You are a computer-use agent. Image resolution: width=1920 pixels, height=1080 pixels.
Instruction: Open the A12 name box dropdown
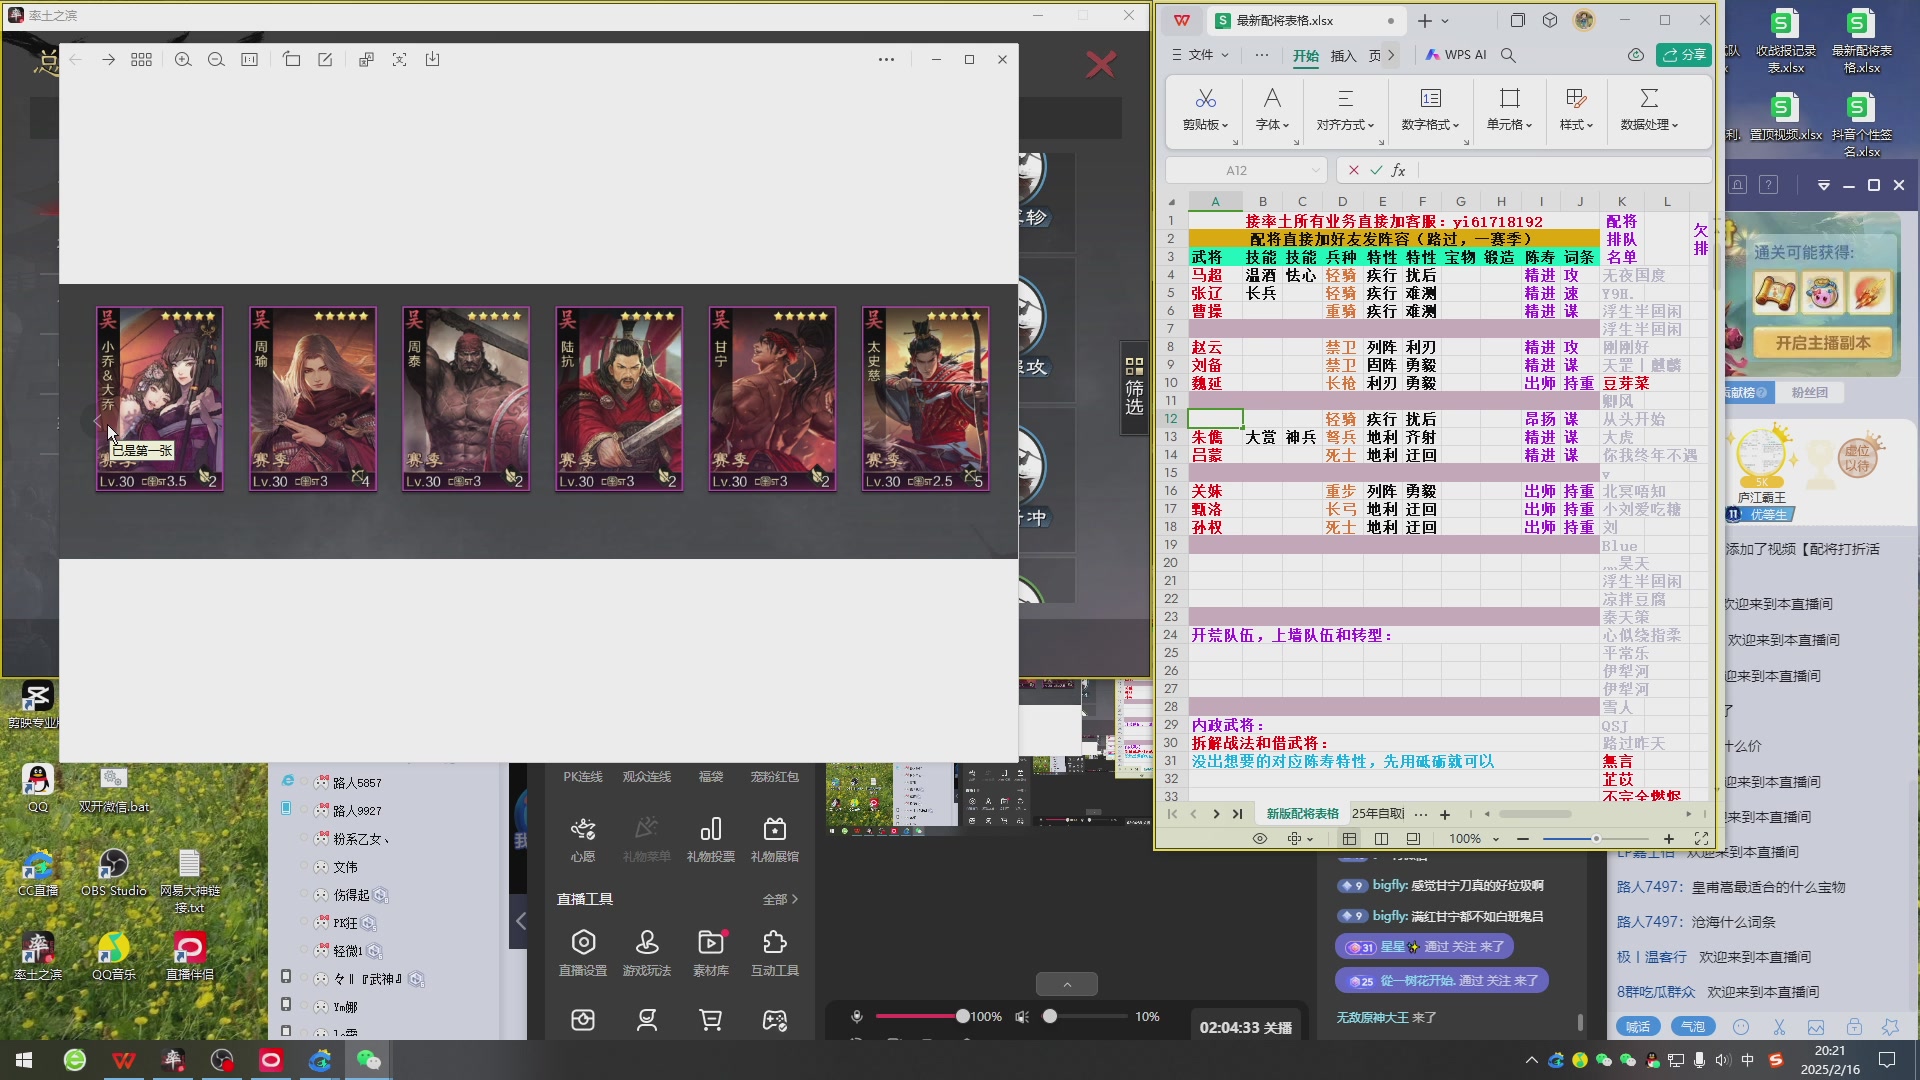[x=1314, y=170]
